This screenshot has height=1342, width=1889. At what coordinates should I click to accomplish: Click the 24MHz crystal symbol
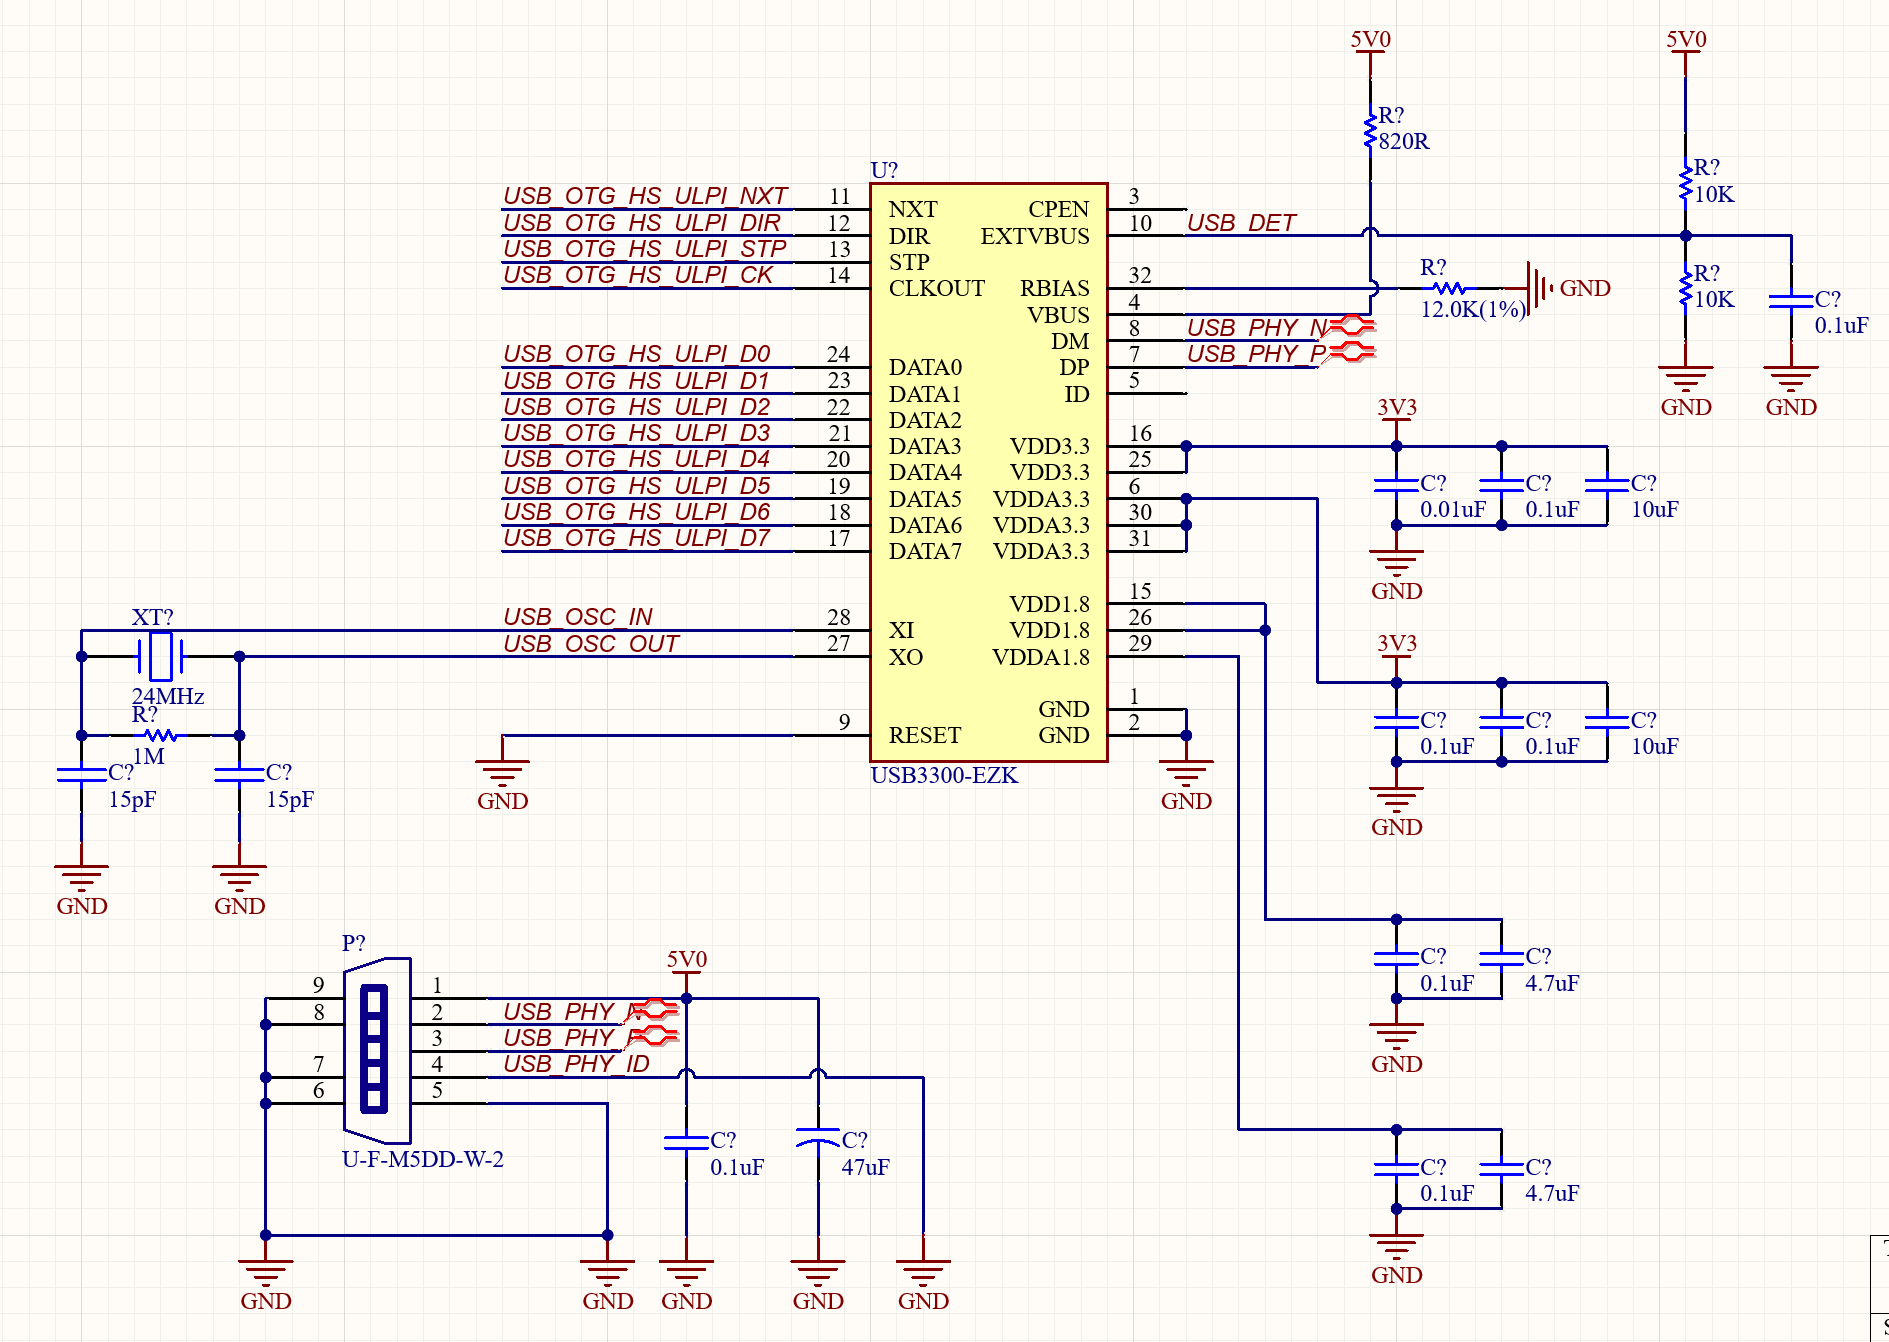click(160, 656)
